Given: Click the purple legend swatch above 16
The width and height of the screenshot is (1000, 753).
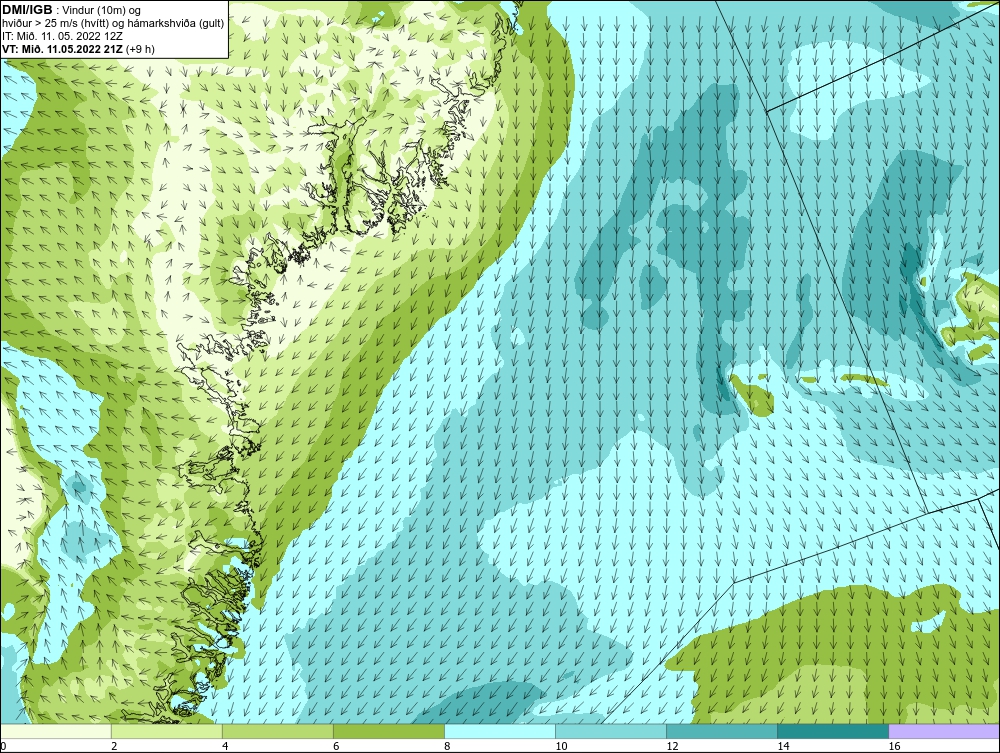Looking at the screenshot, I should coord(944,731).
